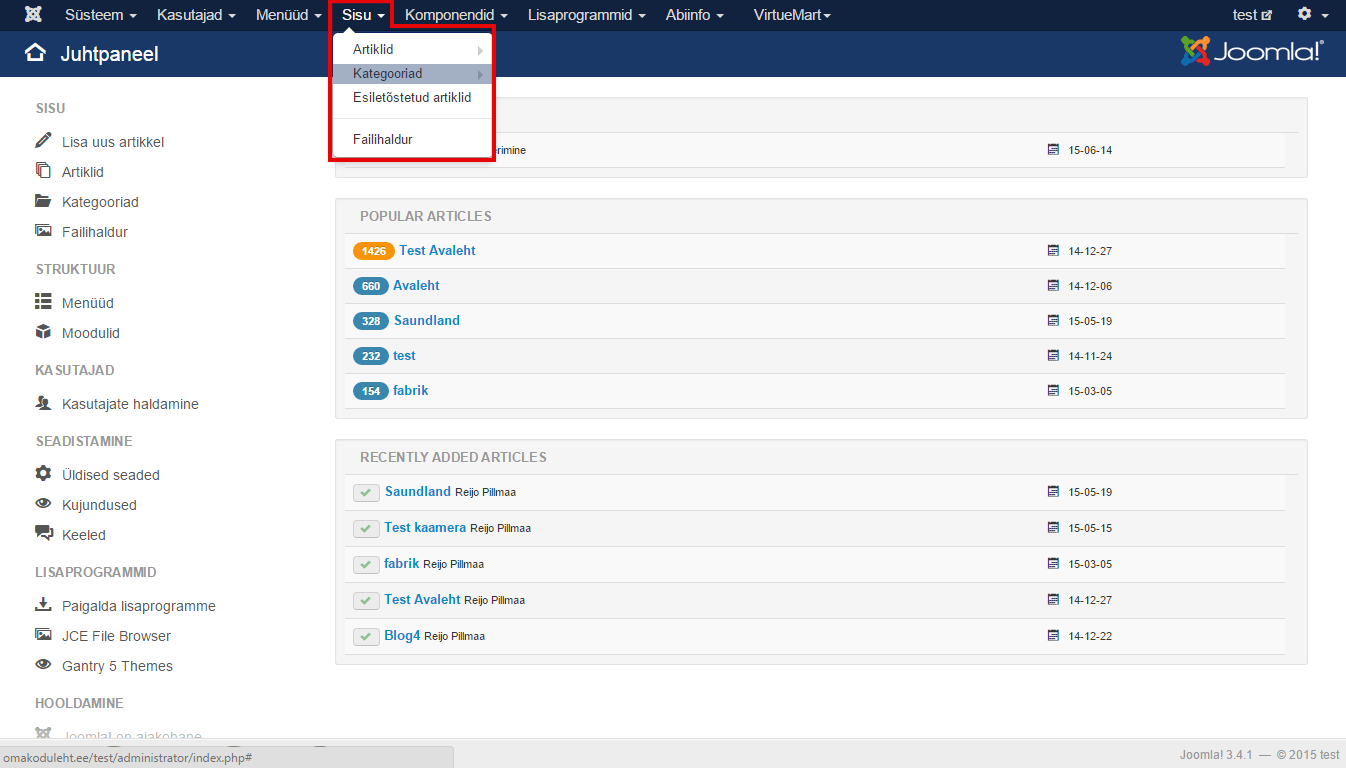Click the calendar icon in test 14-11-24 row
Image resolution: width=1346 pixels, height=768 pixels.
click(1053, 355)
